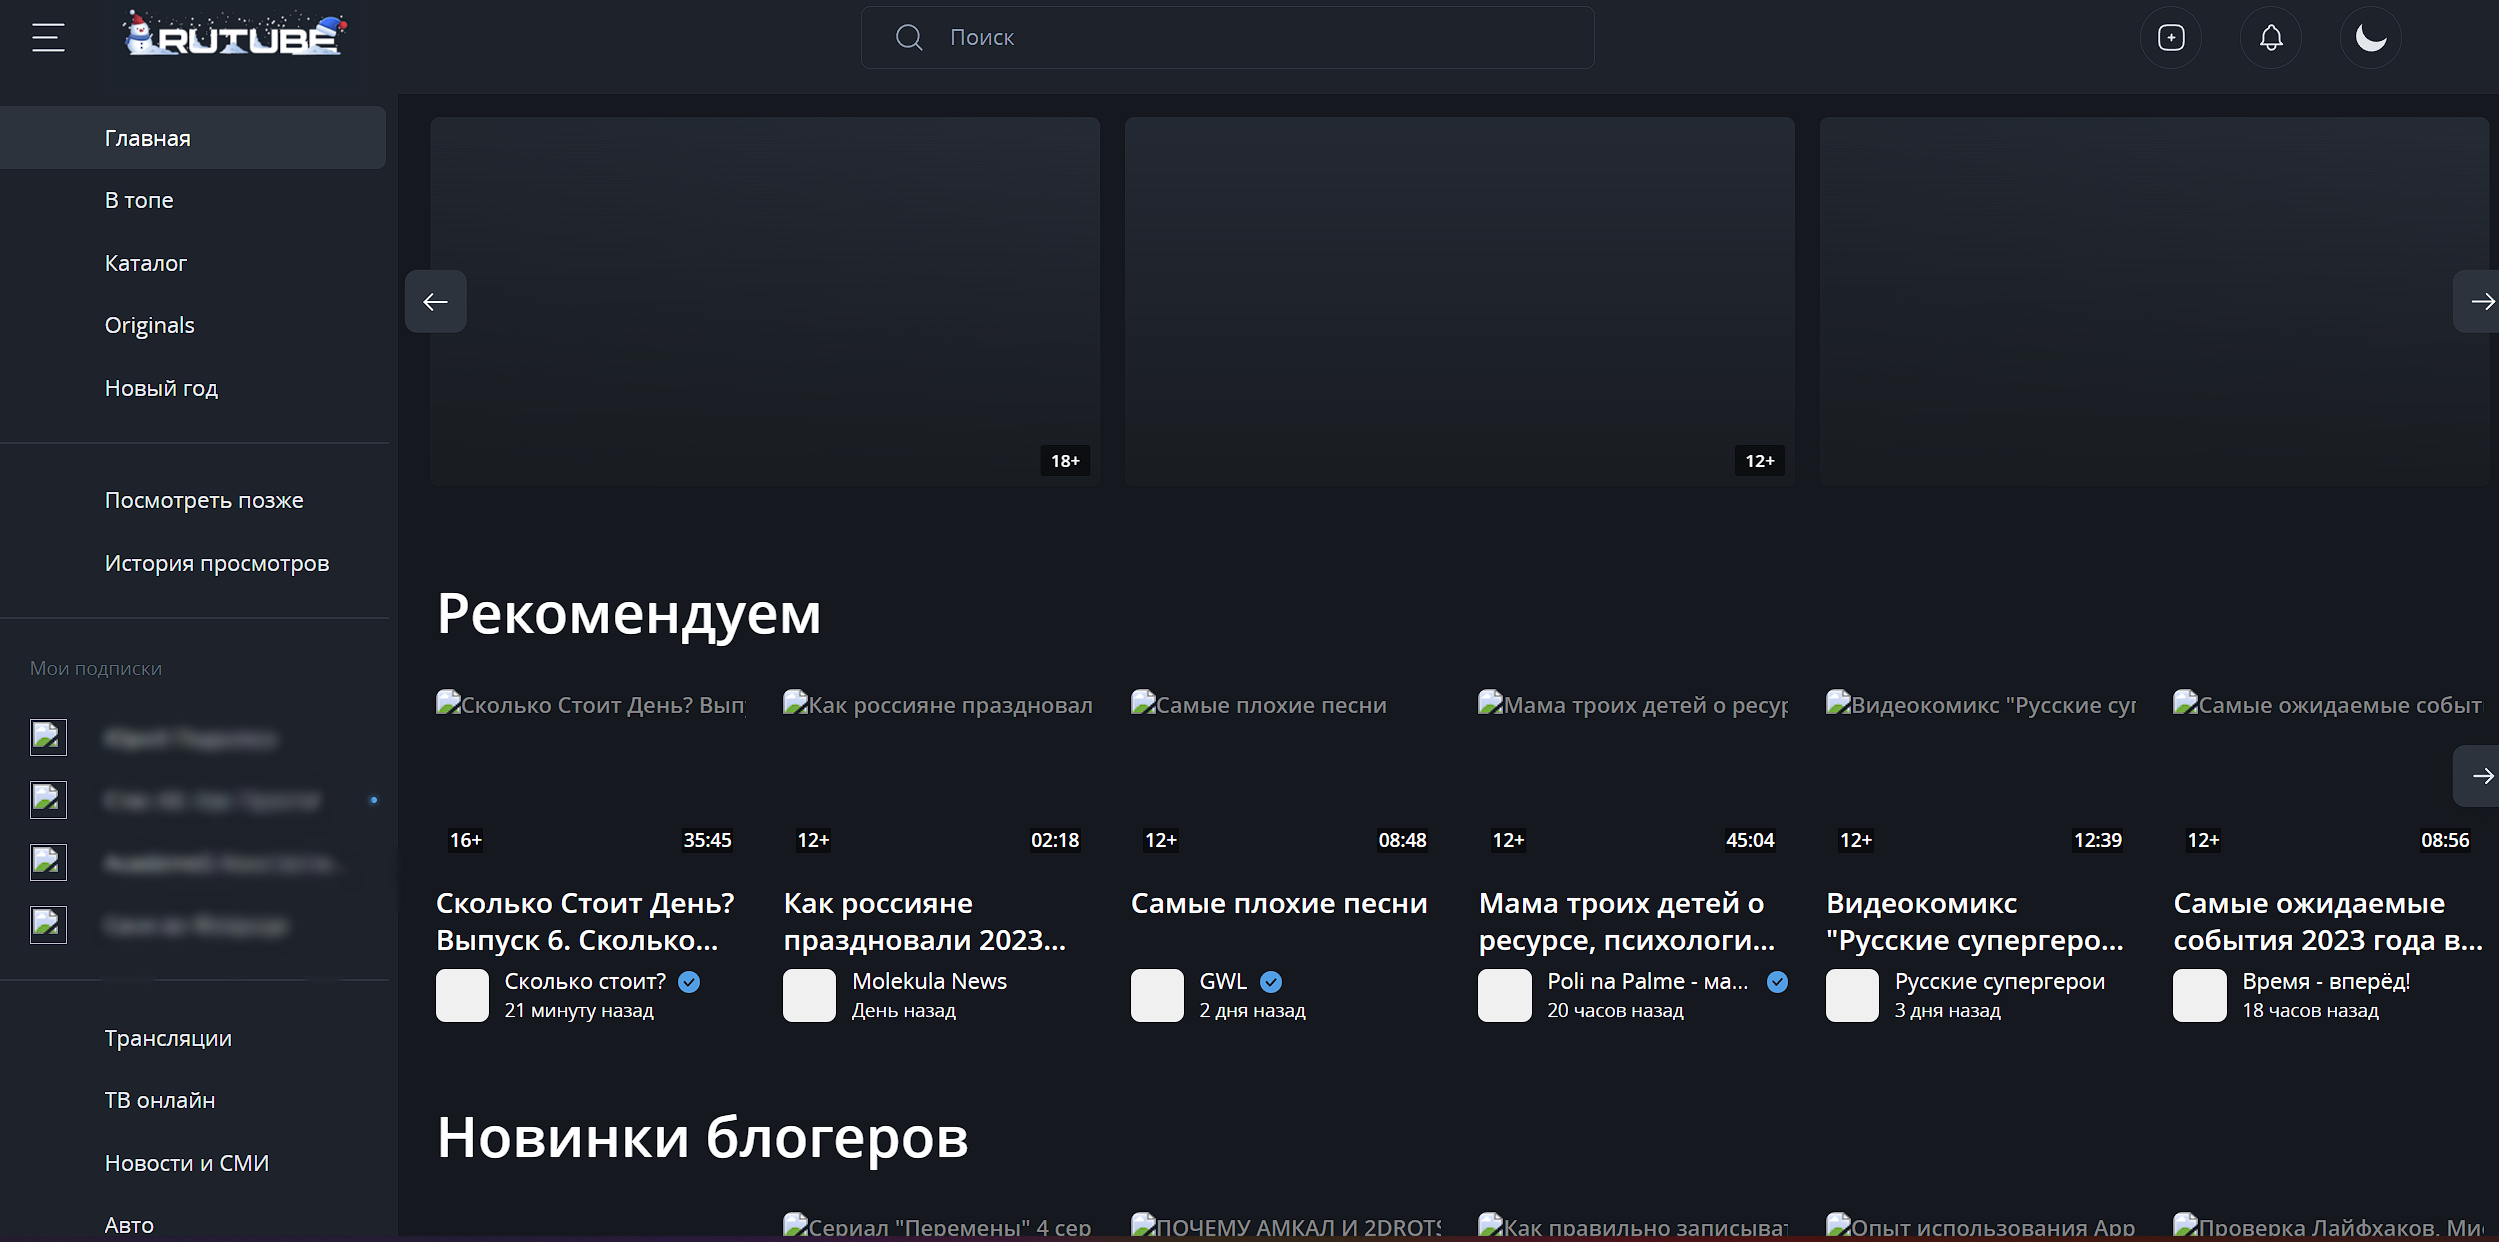This screenshot has height=1242, width=2499.
Task: Go to Каталог page
Action: coord(146,263)
